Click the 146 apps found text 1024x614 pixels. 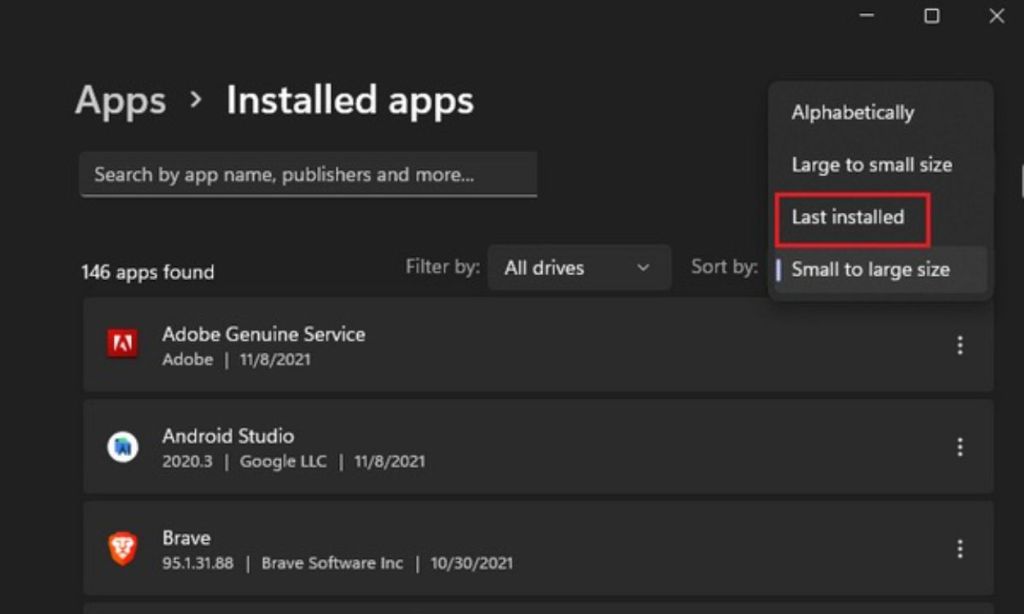coord(148,272)
